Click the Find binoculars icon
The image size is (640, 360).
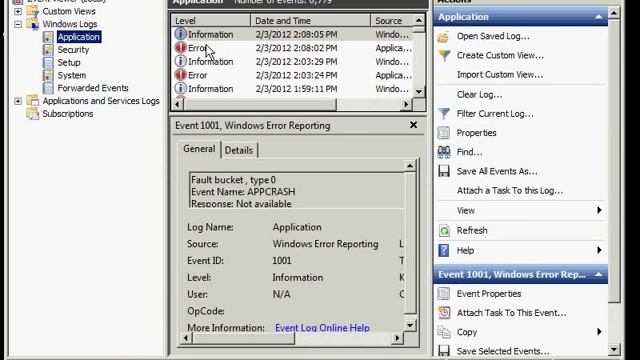(444, 152)
